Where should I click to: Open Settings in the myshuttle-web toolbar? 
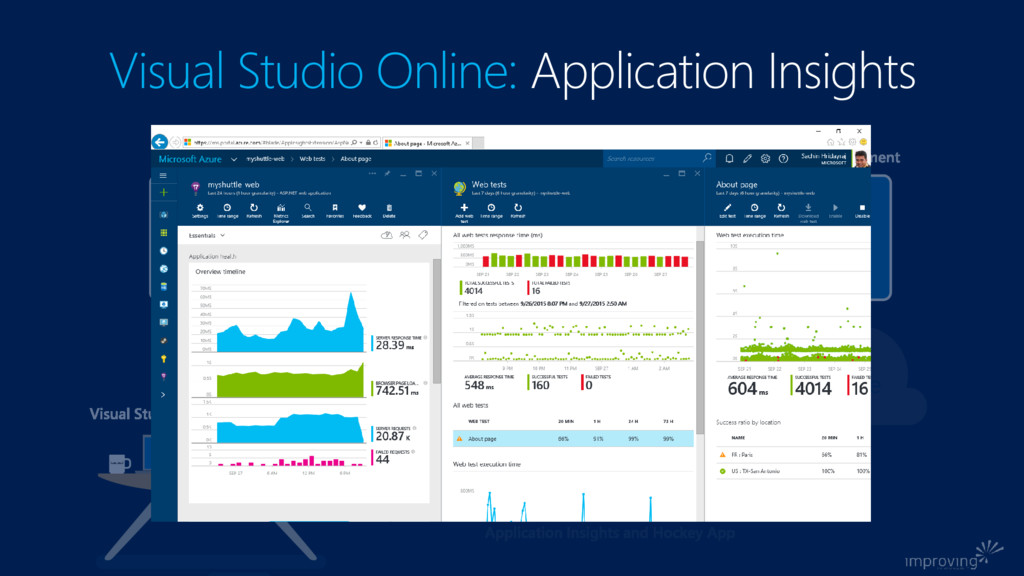click(x=200, y=209)
